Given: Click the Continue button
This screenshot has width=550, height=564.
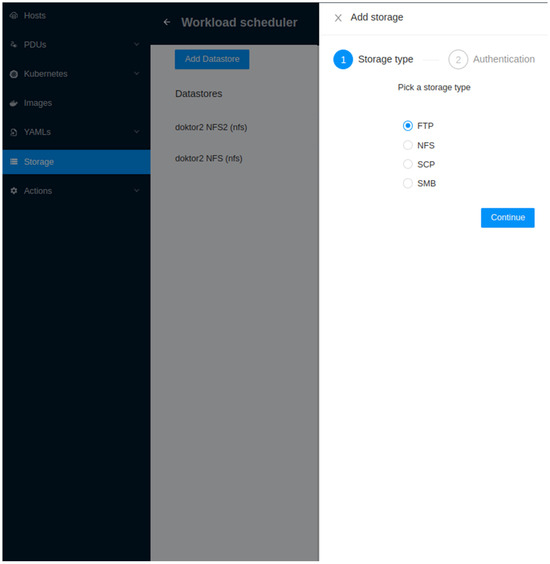Looking at the screenshot, I should (x=508, y=218).
